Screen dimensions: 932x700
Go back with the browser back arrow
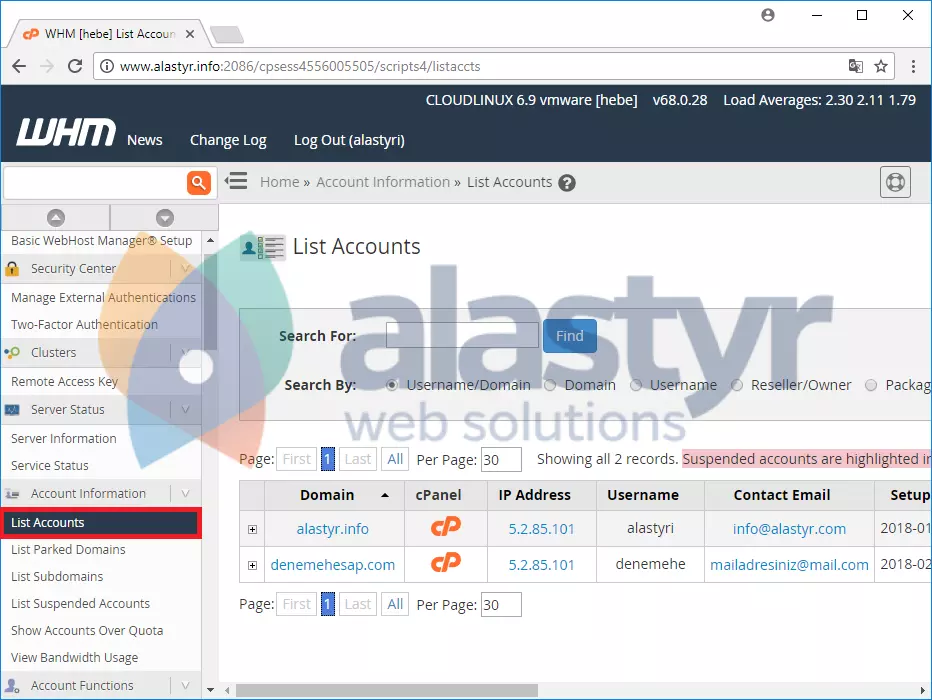pyautogui.click(x=19, y=66)
